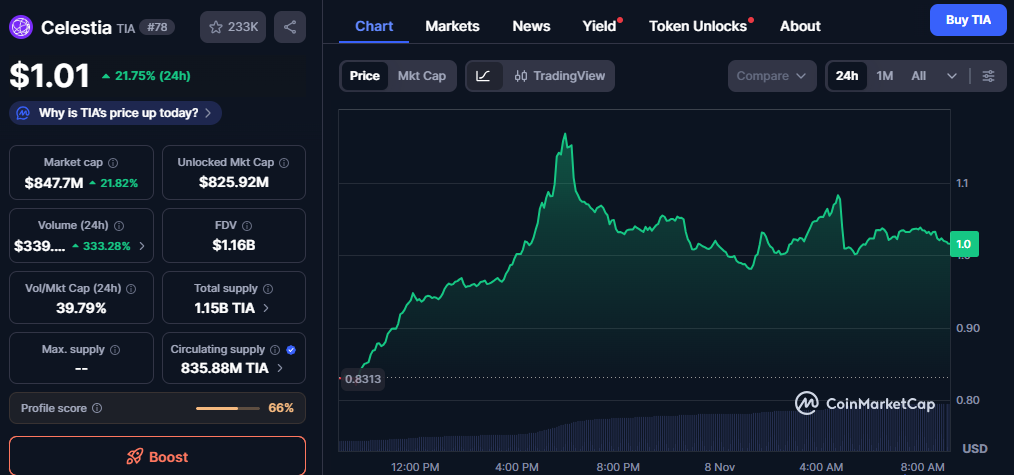Click the $847.7M market cap value

[x=54, y=183]
